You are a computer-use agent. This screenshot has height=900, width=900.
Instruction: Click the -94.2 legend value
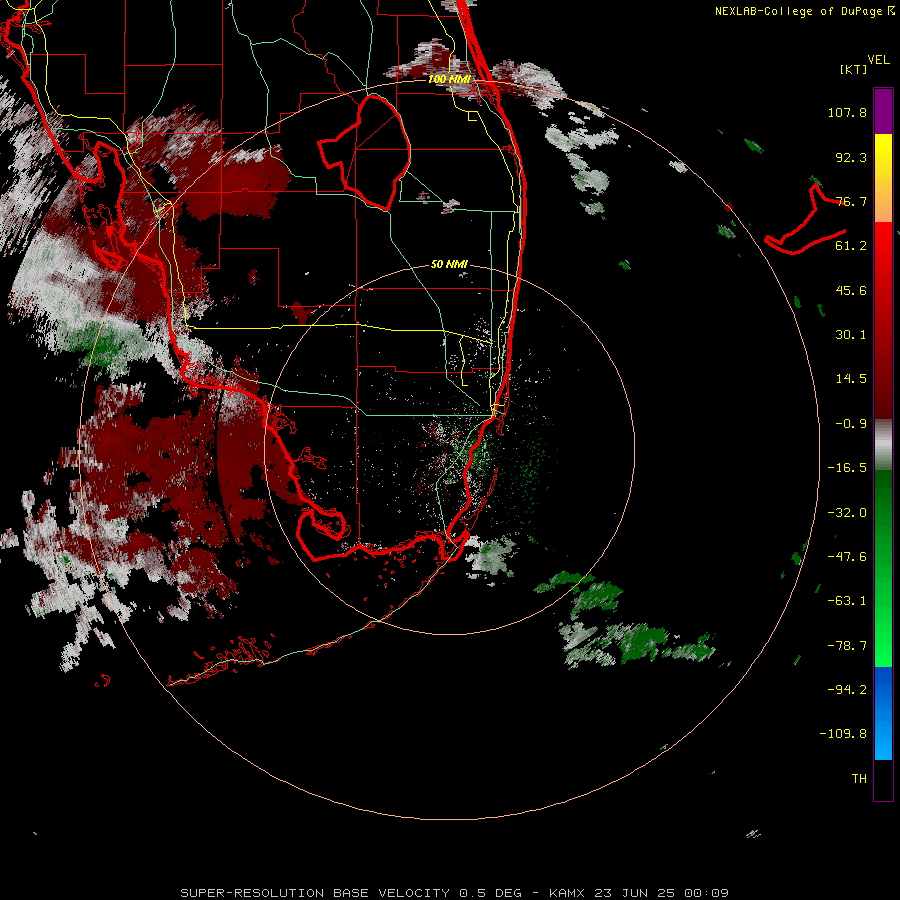coord(847,690)
